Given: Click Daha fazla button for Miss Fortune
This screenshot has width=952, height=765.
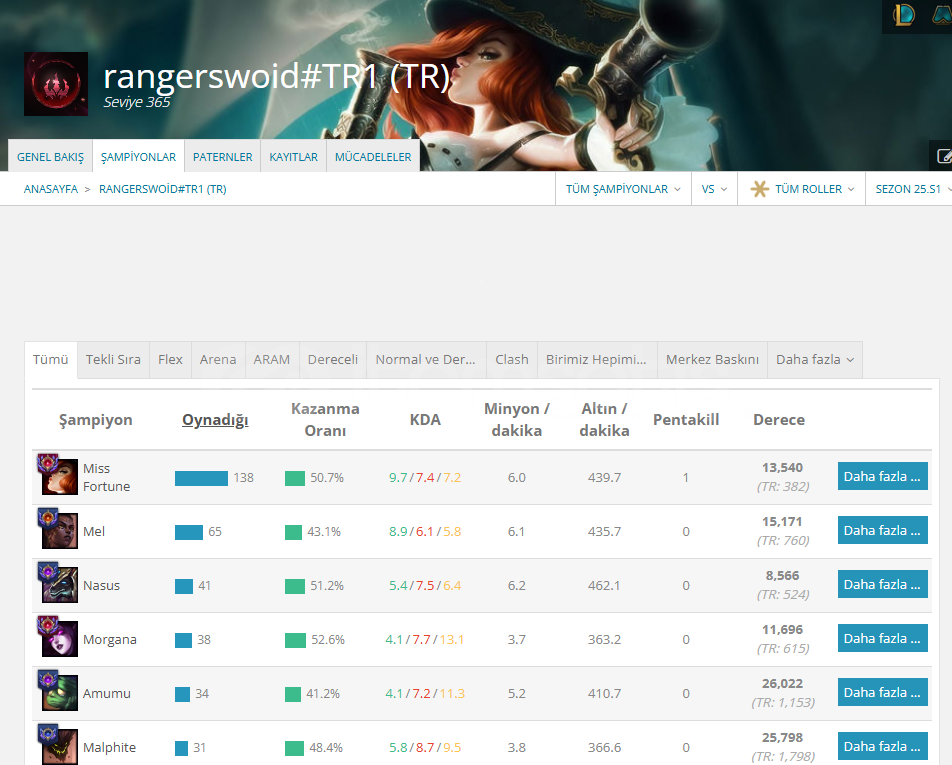Looking at the screenshot, I should click(883, 477).
